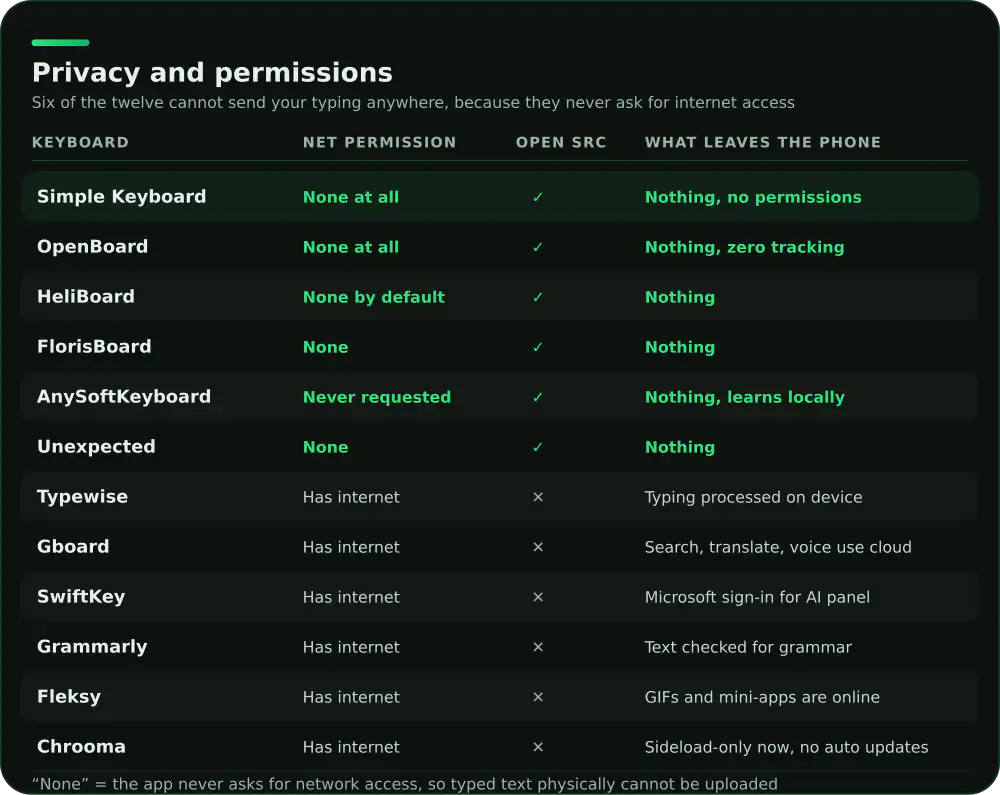The image size is (1000, 795).
Task: Click the OpenBoard name
Action: [92, 247]
